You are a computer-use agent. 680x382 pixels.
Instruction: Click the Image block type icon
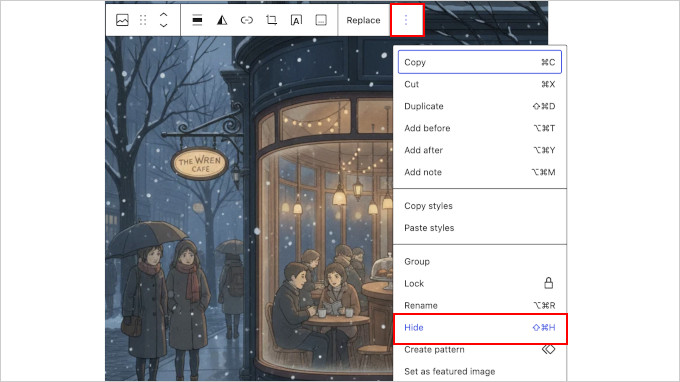[x=122, y=20]
